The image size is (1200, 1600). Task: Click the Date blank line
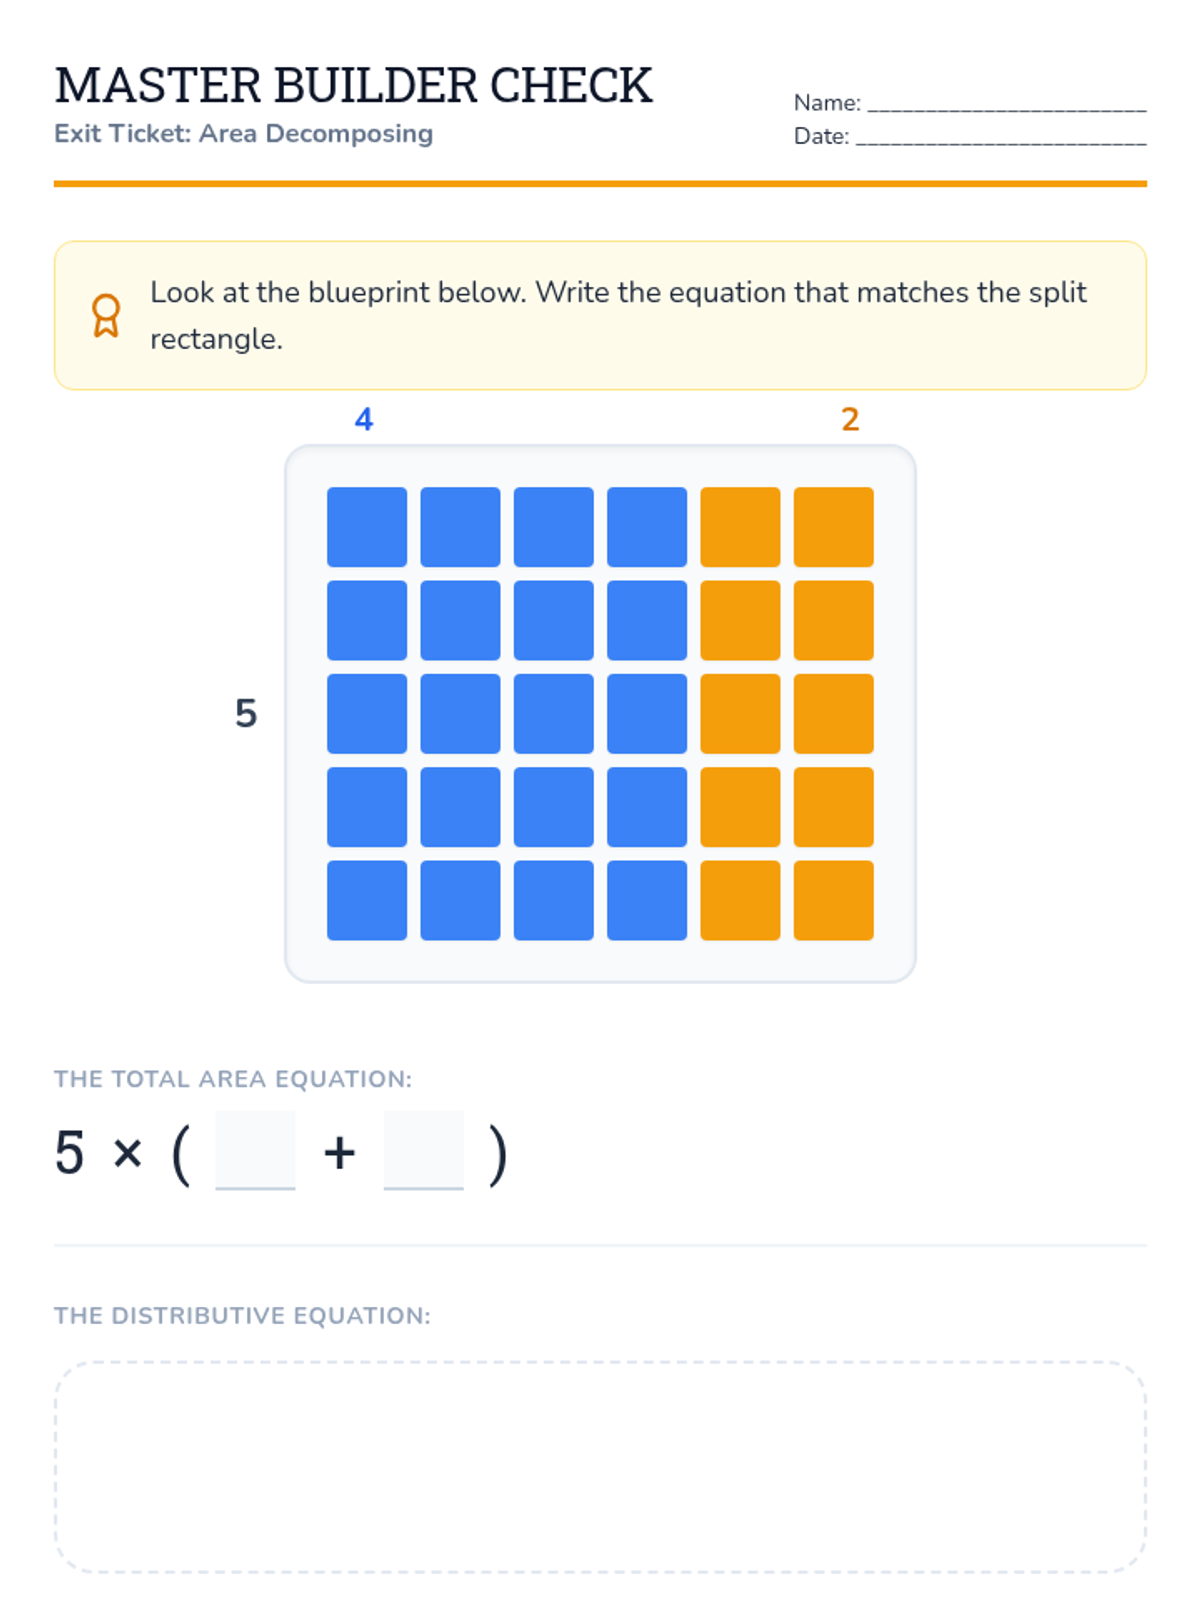[1000, 137]
